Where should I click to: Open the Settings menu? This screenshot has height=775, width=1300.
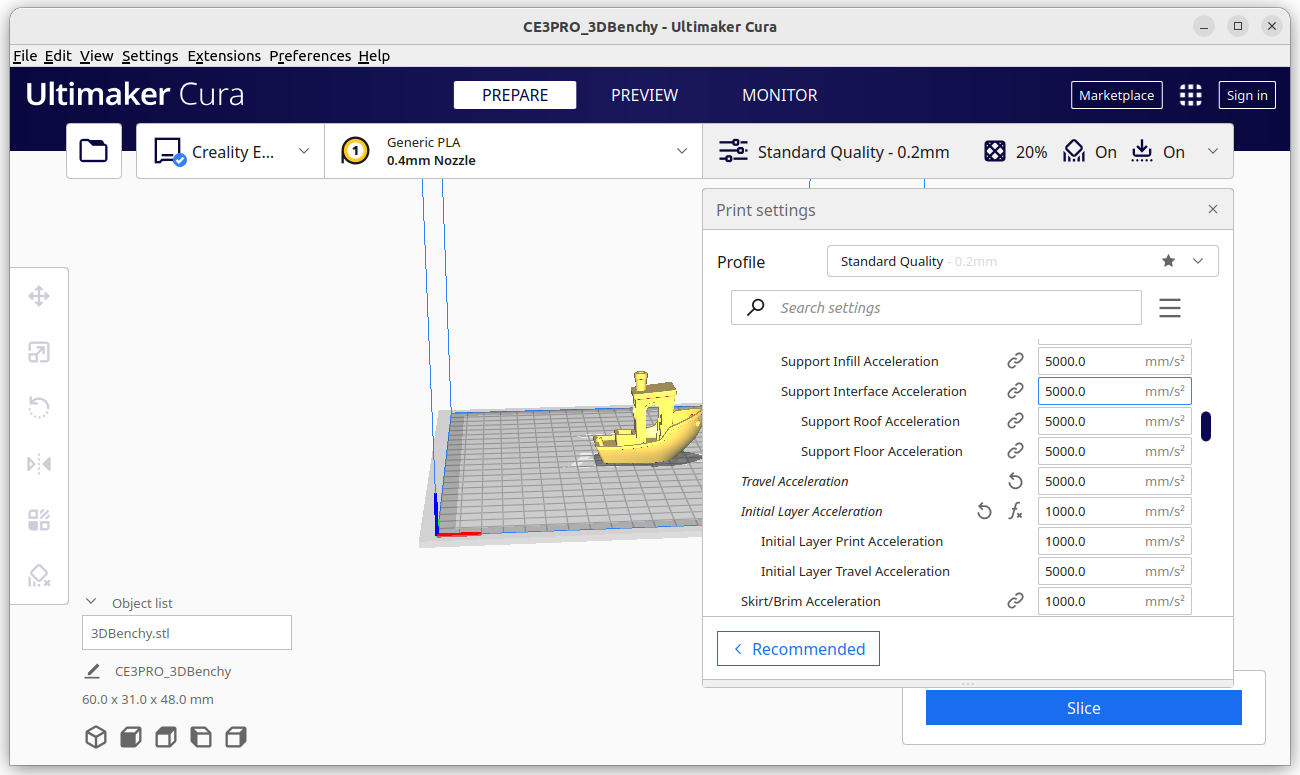click(150, 56)
